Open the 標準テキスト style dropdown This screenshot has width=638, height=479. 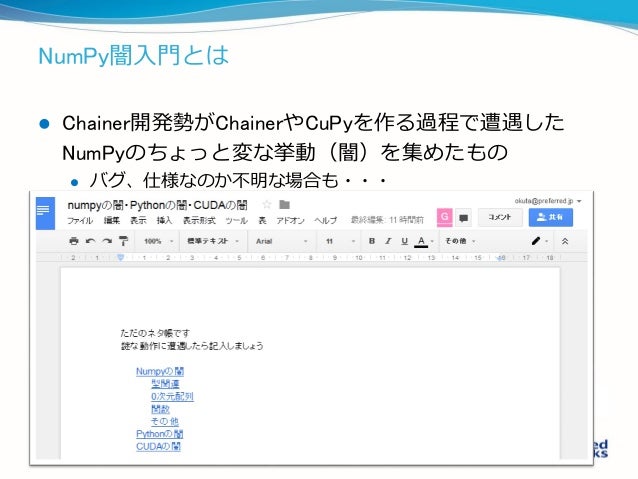212,241
